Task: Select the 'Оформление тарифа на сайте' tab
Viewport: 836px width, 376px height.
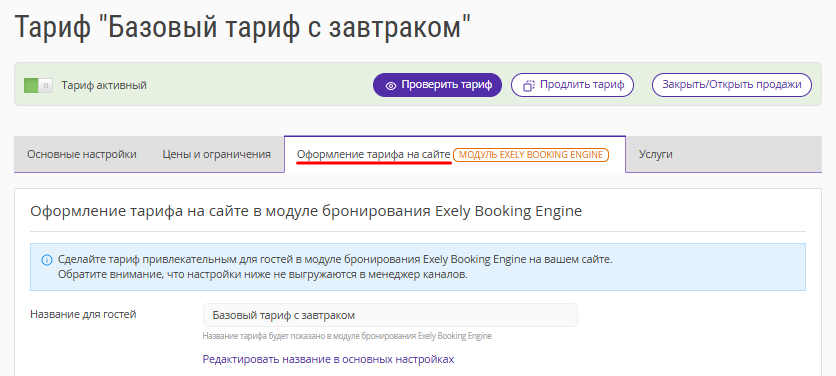Action: click(x=455, y=154)
